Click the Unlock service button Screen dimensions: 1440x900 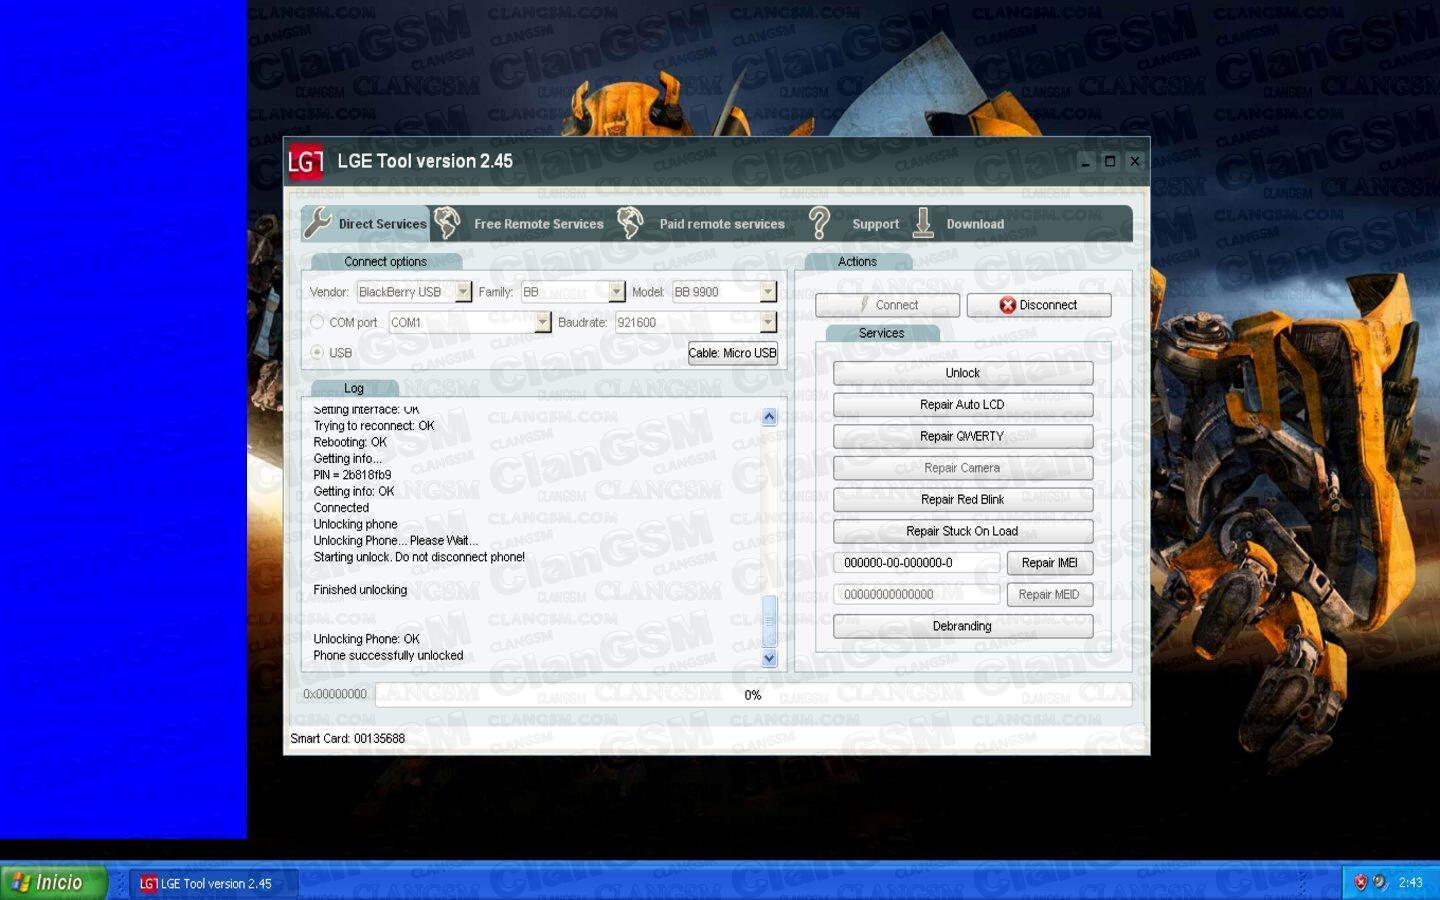pyautogui.click(x=963, y=373)
